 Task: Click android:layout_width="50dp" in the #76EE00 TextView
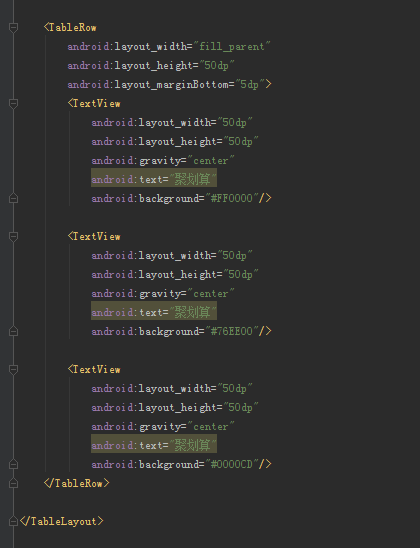[172, 255]
